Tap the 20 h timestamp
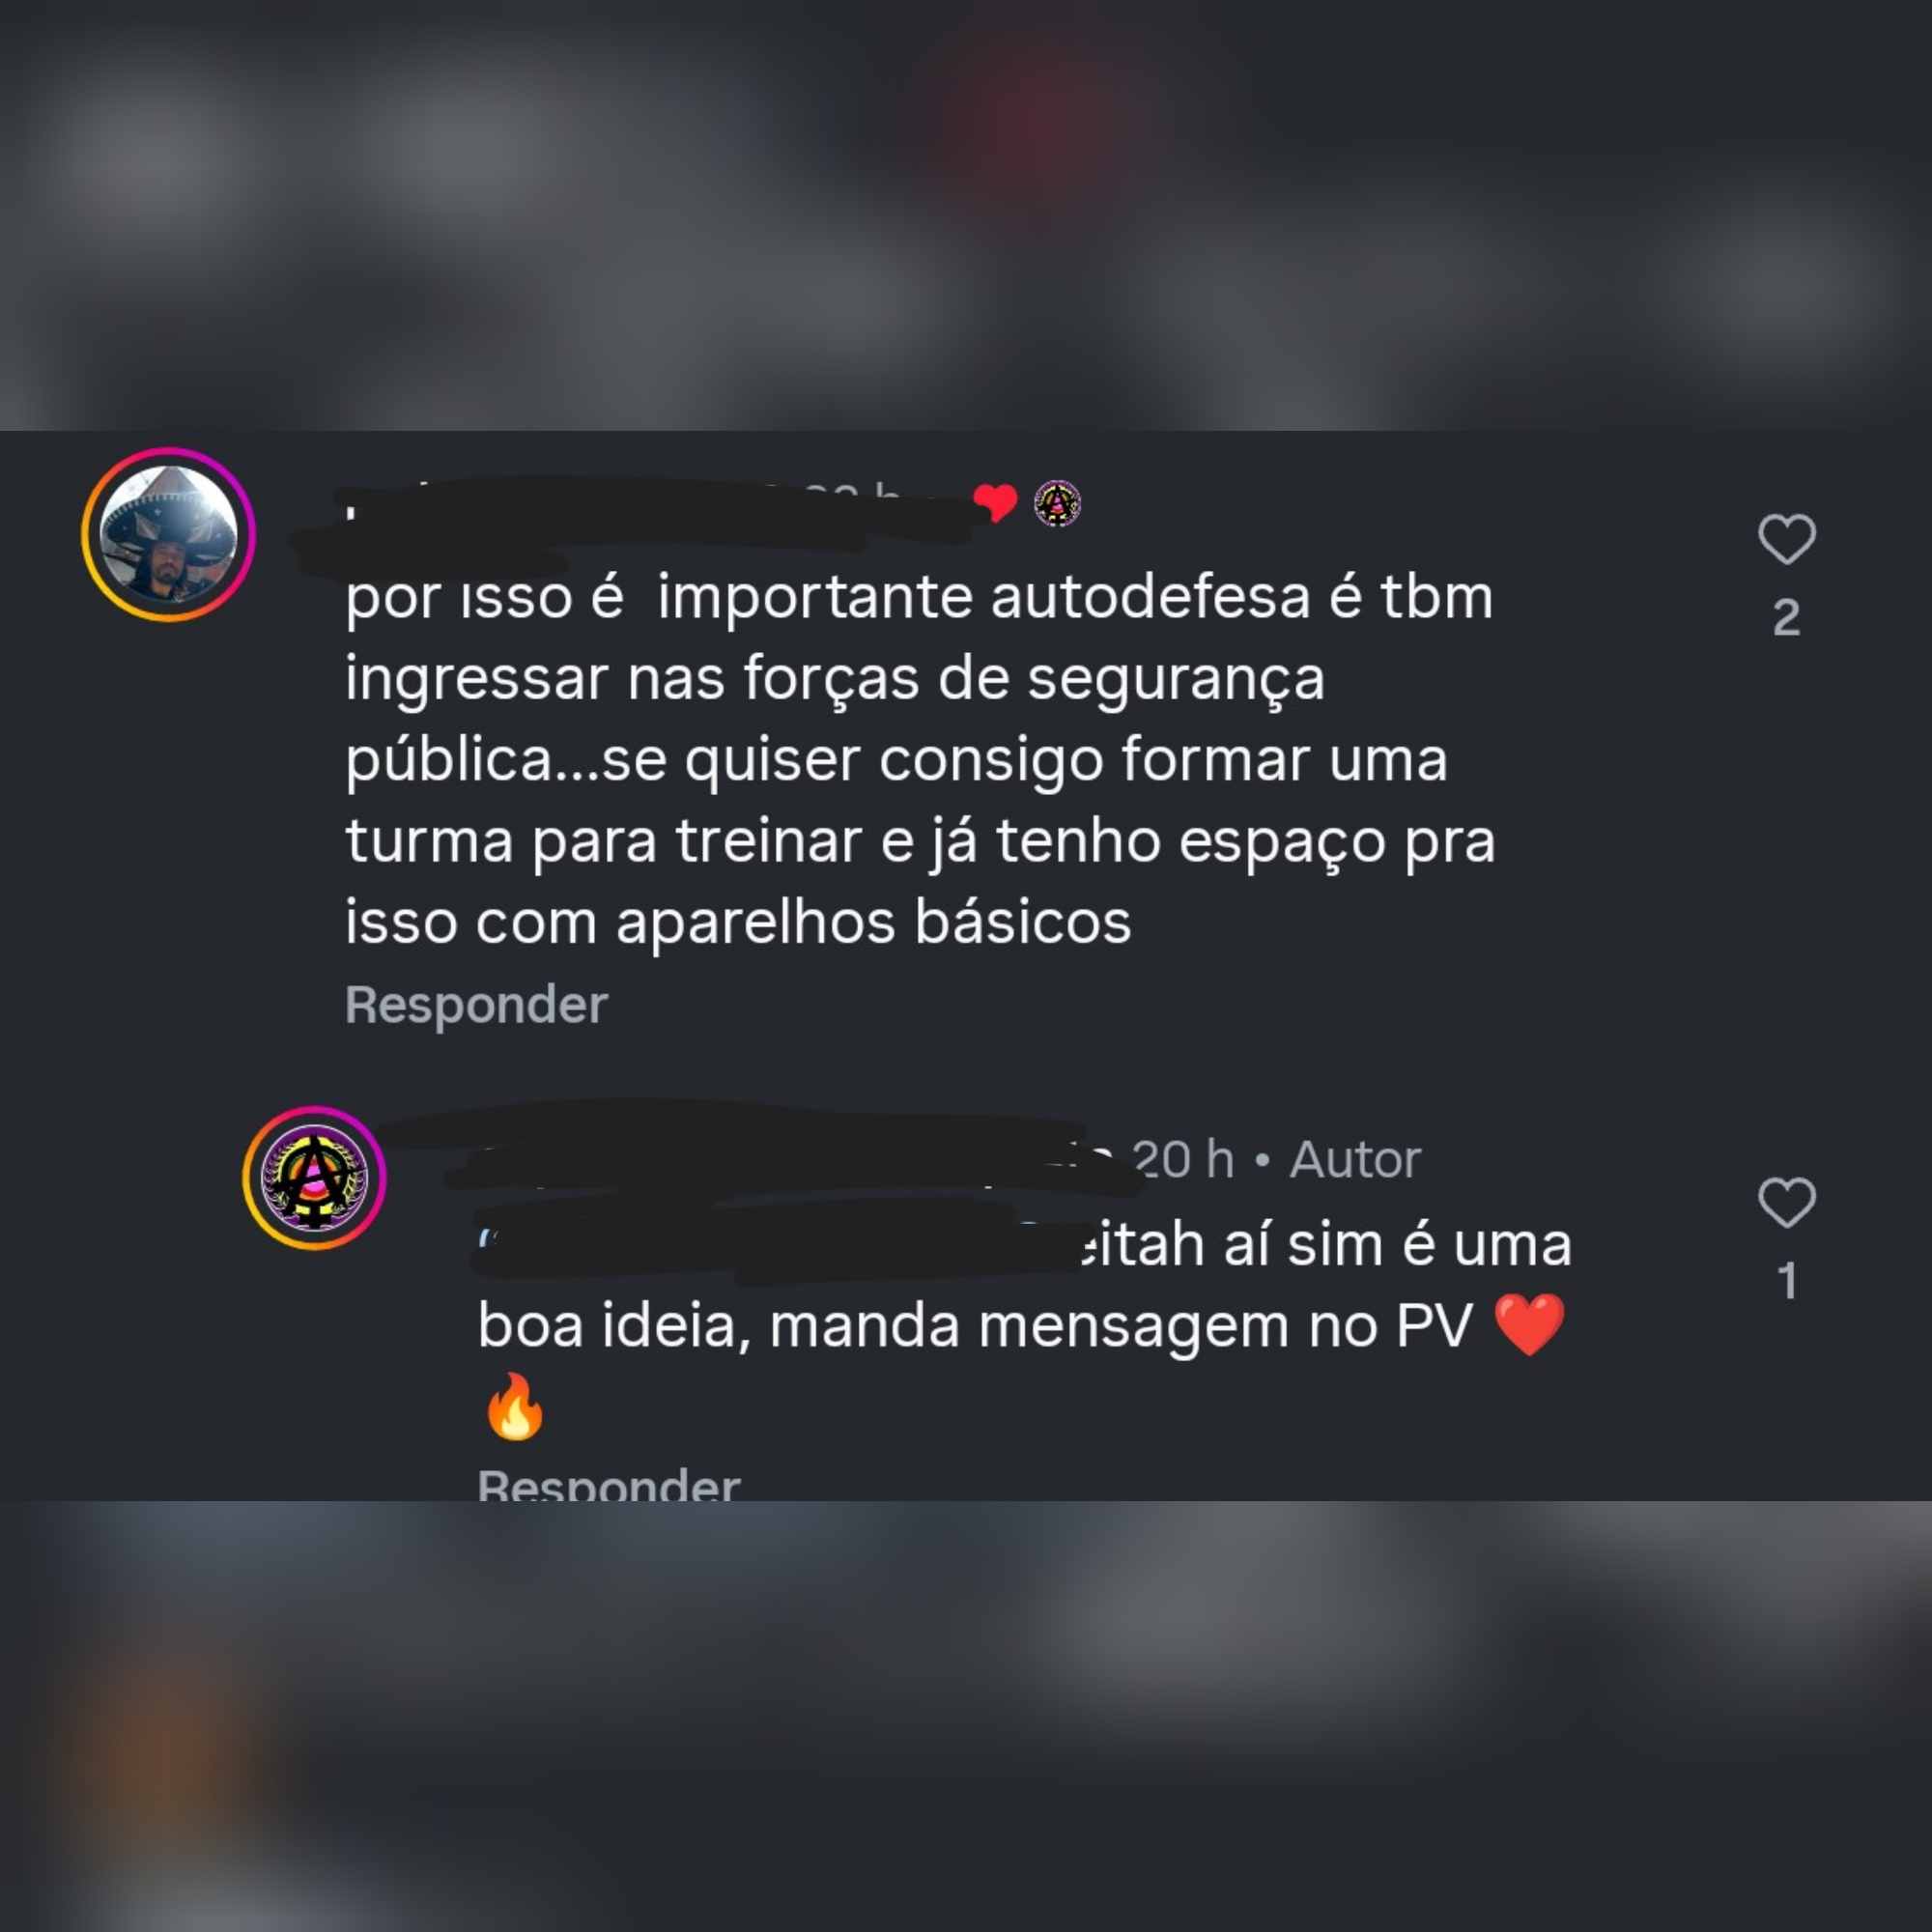1932x1932 pixels. tap(1183, 1160)
